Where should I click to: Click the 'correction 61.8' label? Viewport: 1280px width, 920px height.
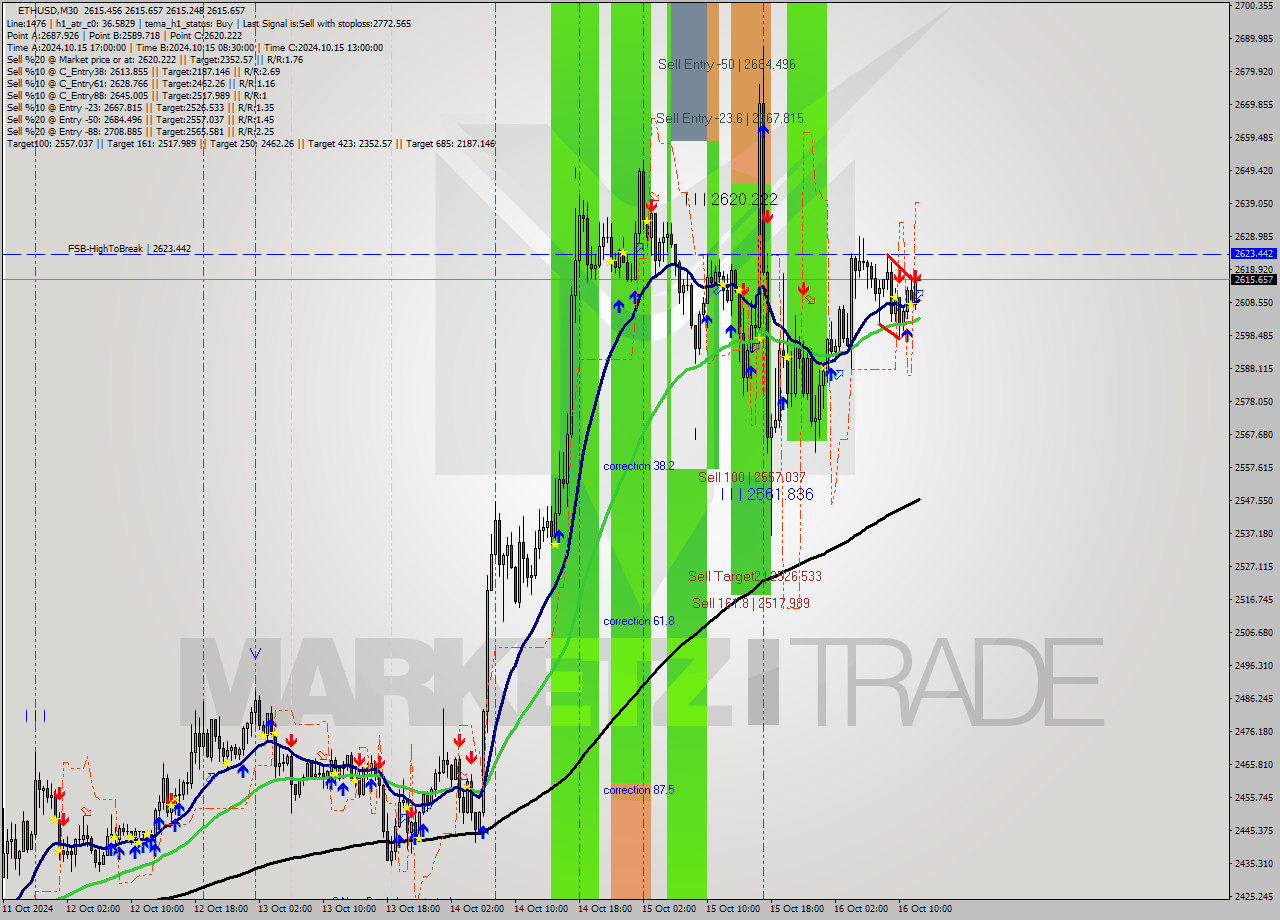tap(639, 621)
